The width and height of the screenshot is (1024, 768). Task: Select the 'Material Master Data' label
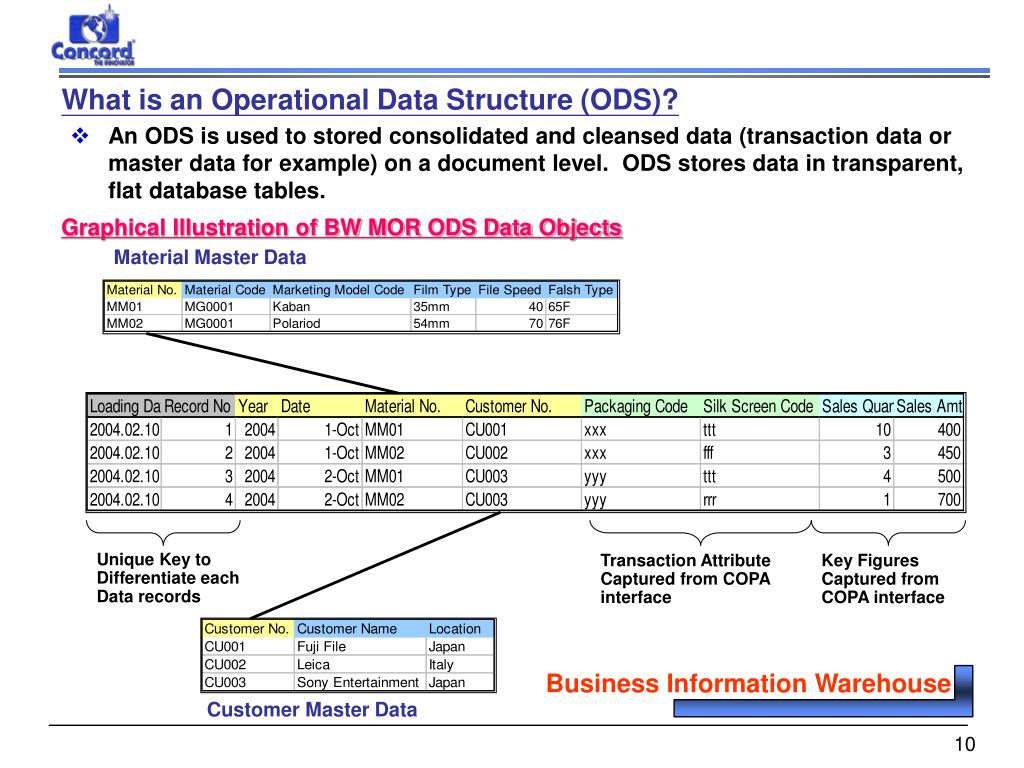tap(210, 257)
